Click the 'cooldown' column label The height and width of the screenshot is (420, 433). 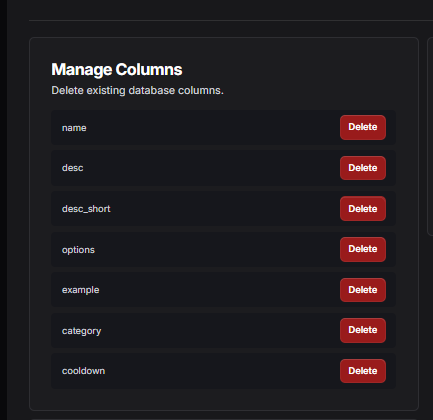pos(83,371)
